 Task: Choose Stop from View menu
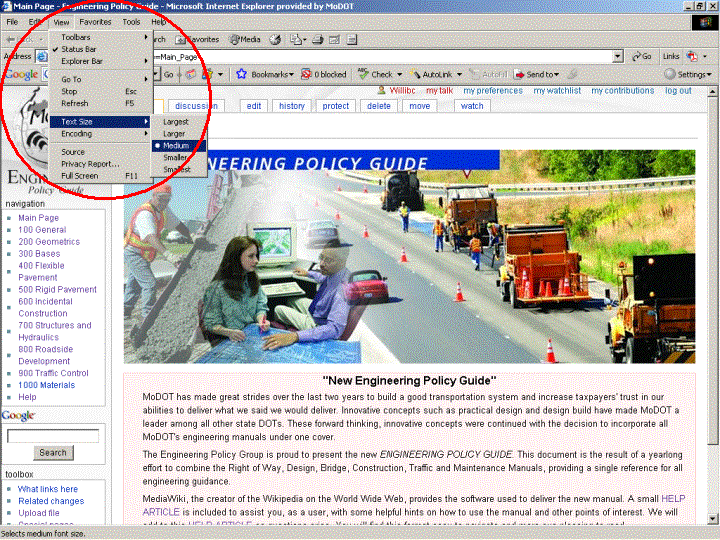click(101, 91)
